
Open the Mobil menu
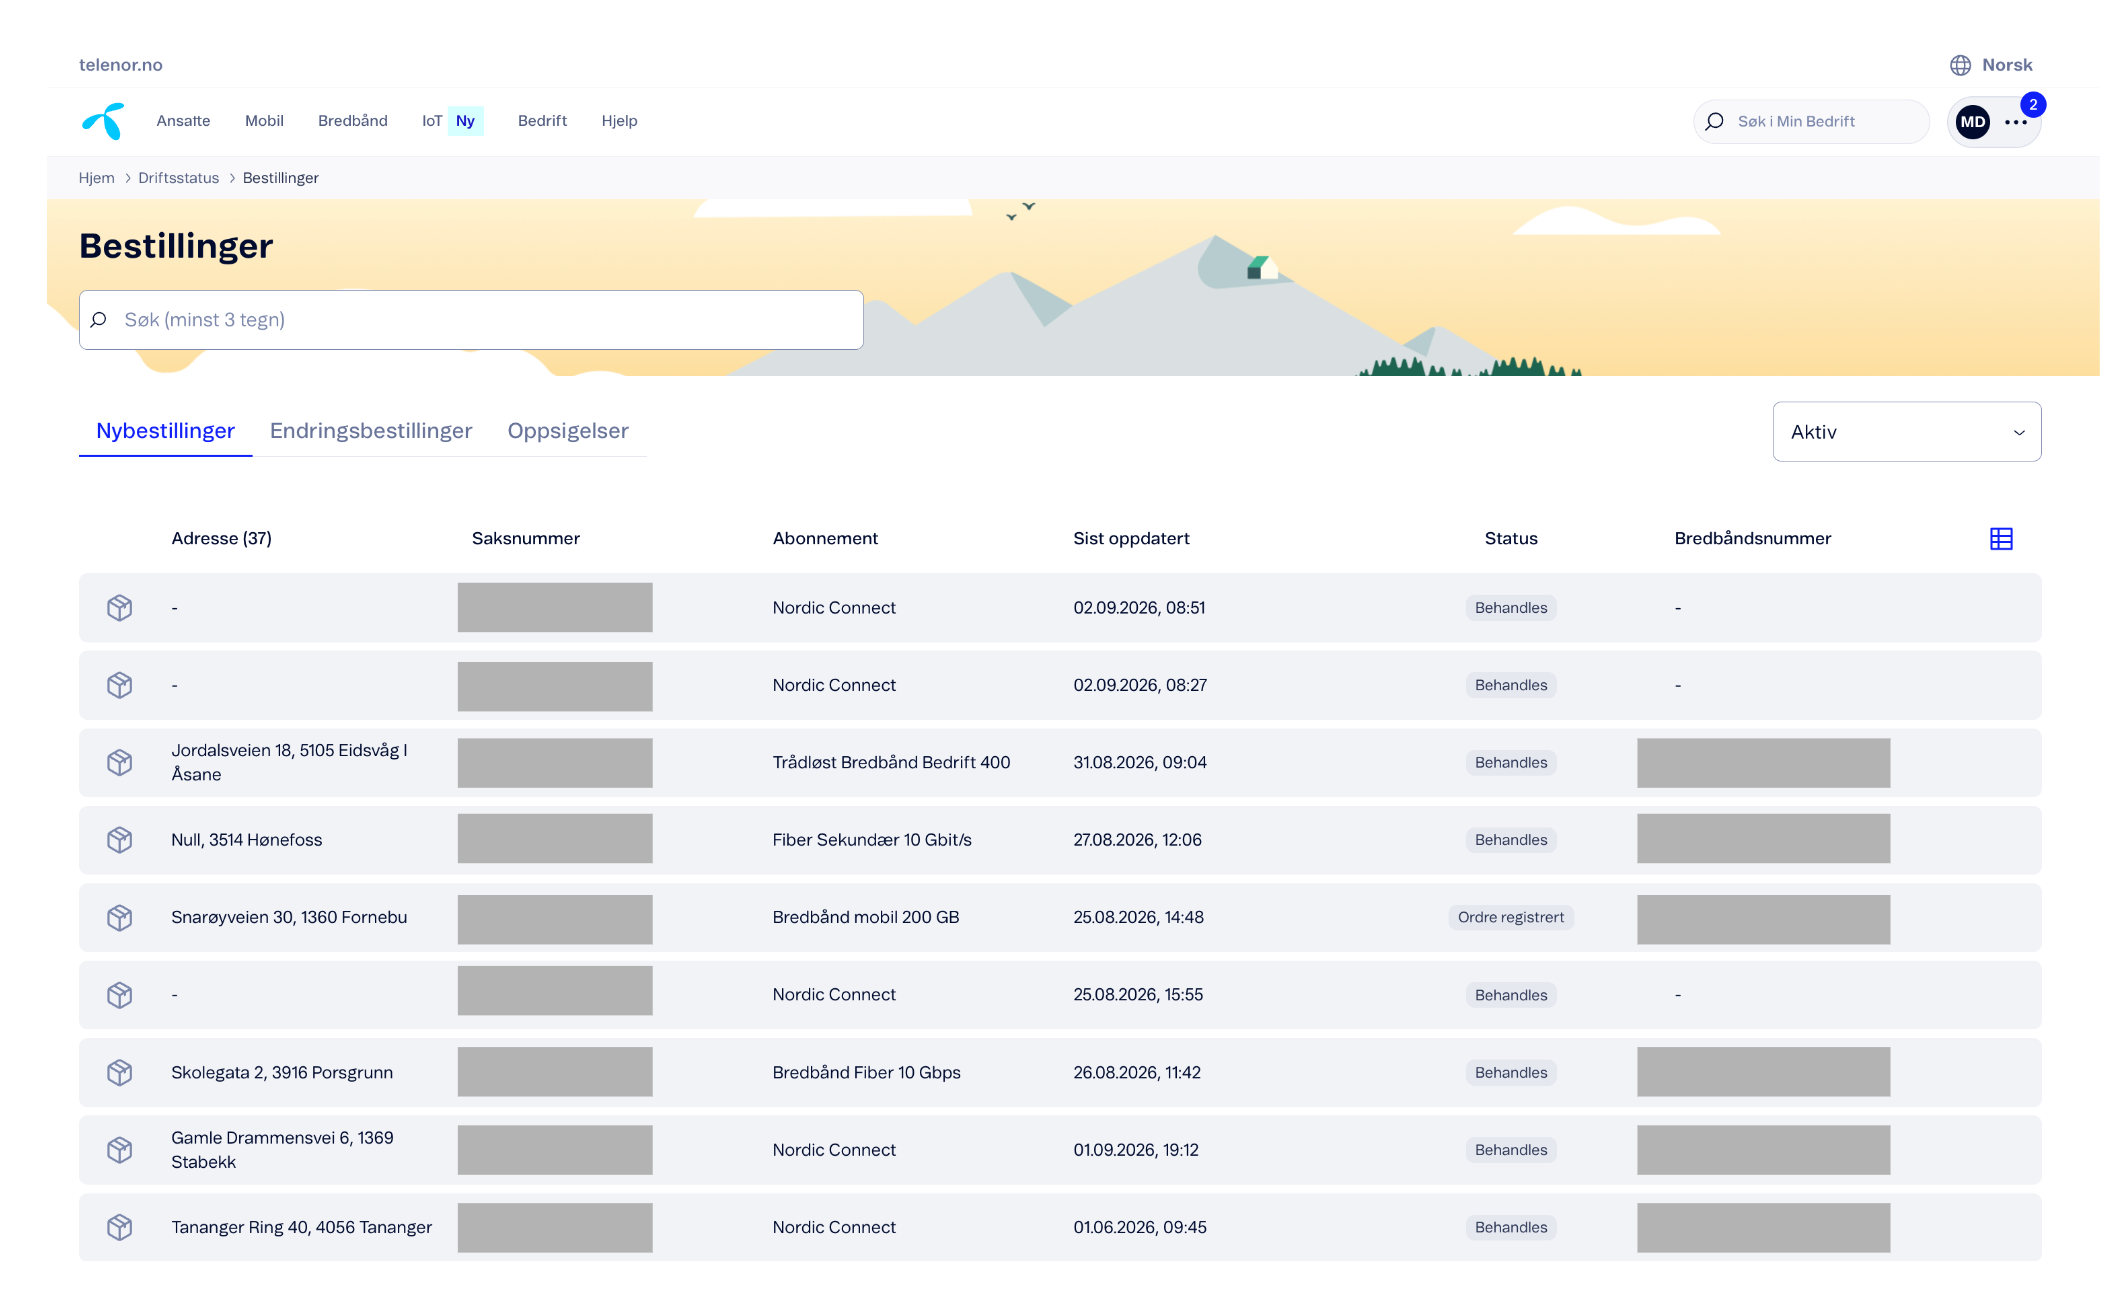264,121
